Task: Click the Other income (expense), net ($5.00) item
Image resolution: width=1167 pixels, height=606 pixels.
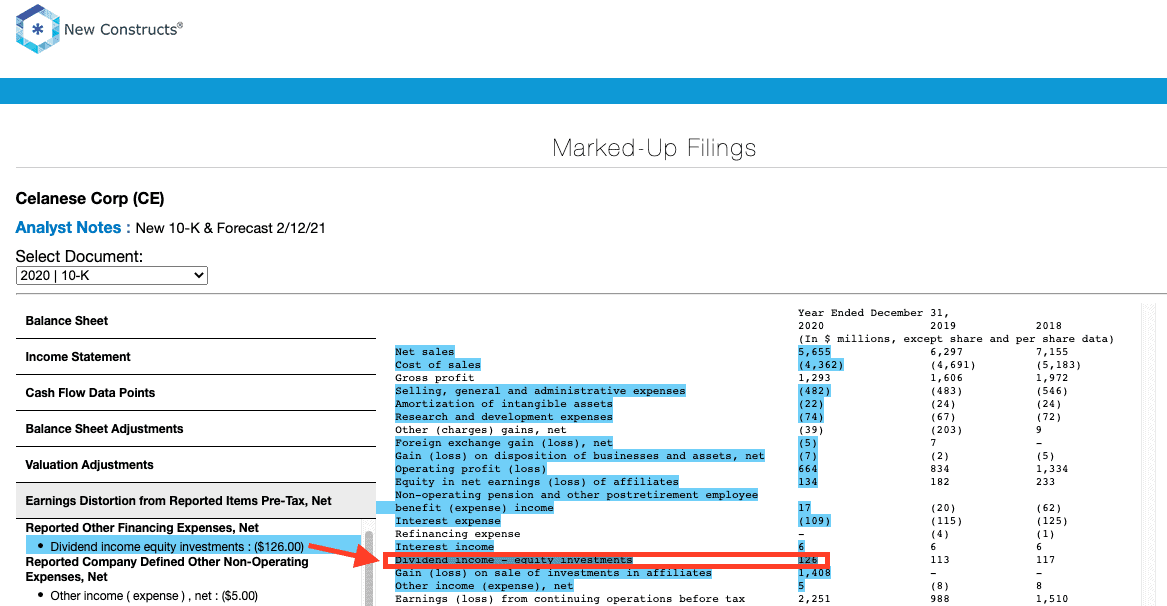Action: tap(154, 596)
